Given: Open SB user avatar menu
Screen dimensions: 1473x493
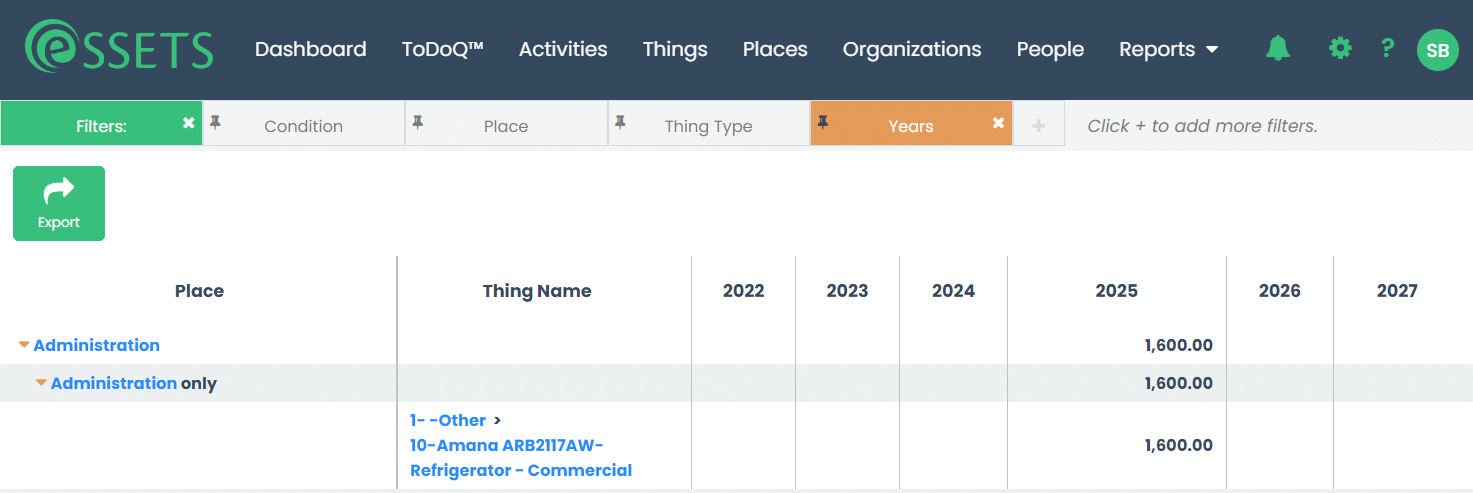Looking at the screenshot, I should point(1438,50).
